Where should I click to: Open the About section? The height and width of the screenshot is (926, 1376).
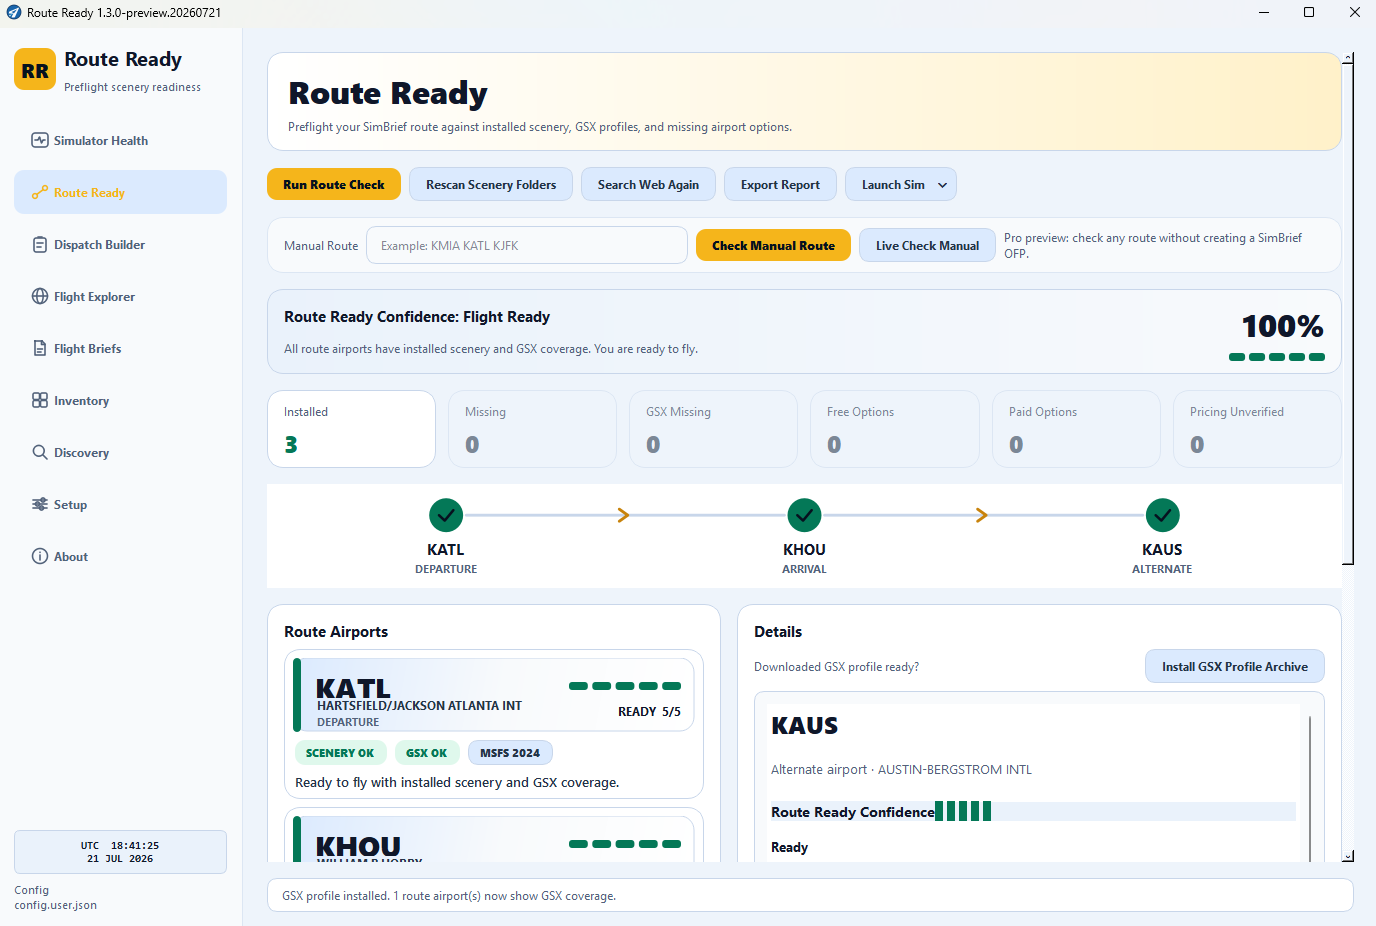click(x=120, y=556)
